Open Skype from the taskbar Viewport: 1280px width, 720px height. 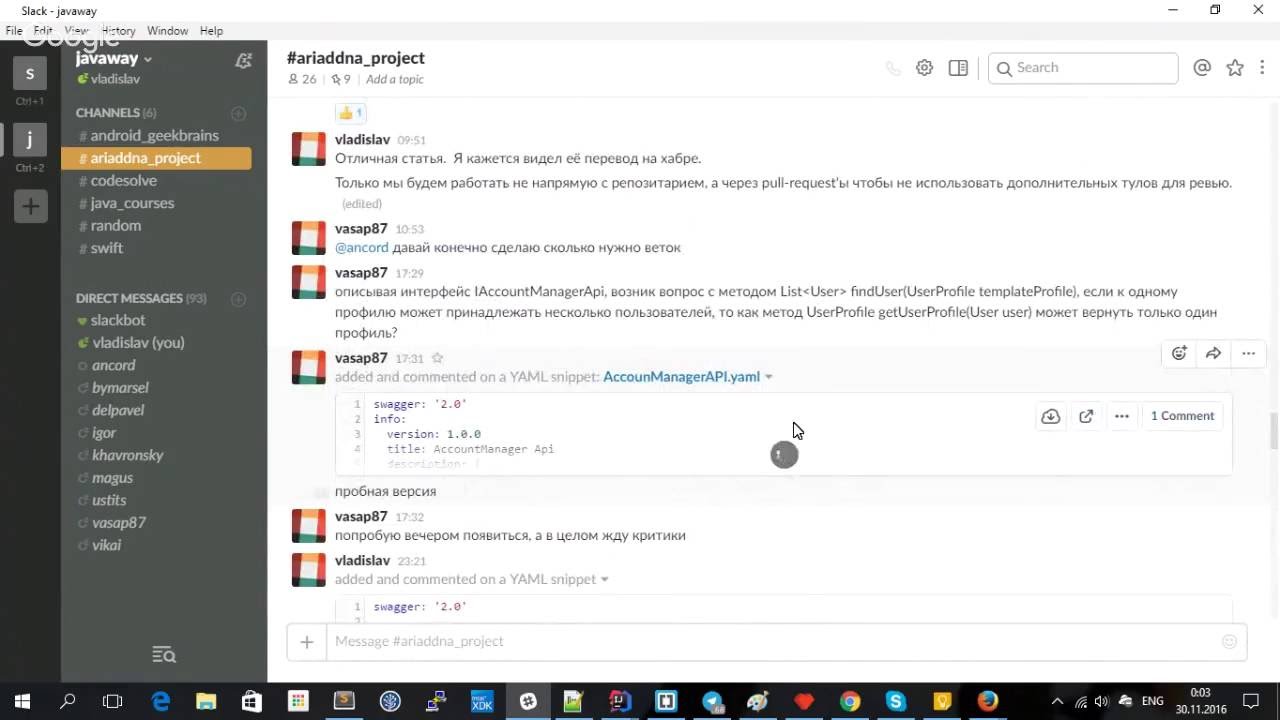tap(895, 701)
